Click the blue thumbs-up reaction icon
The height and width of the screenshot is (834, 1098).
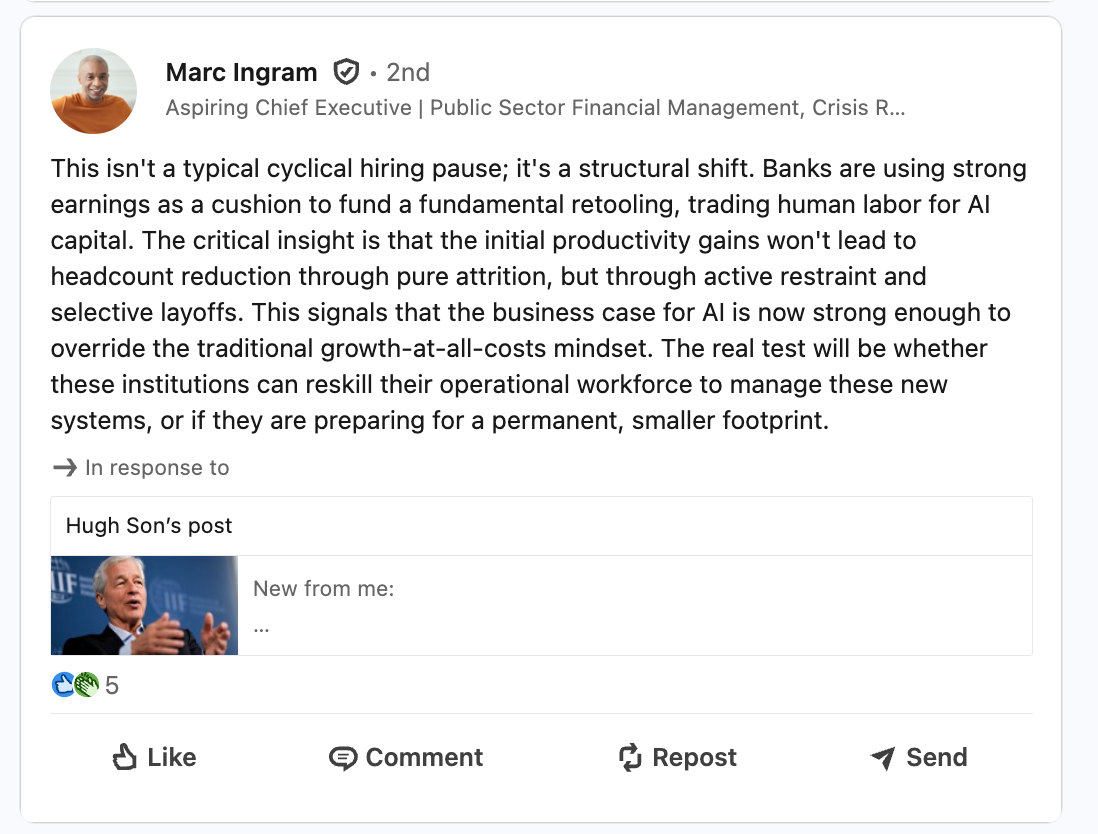pyautogui.click(x=63, y=686)
